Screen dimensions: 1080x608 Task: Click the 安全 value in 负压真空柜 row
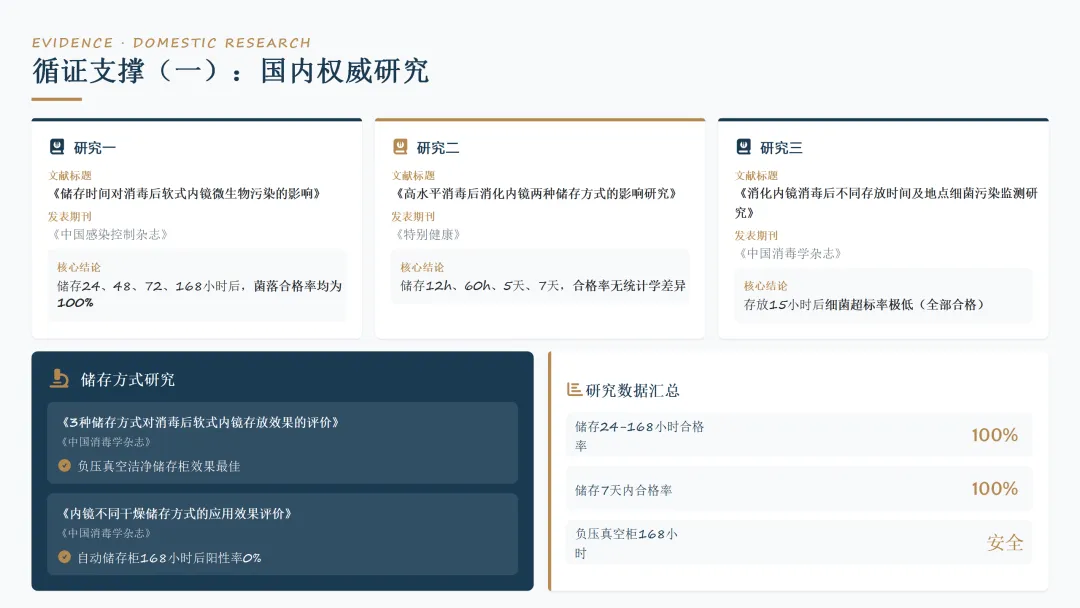click(x=1005, y=543)
